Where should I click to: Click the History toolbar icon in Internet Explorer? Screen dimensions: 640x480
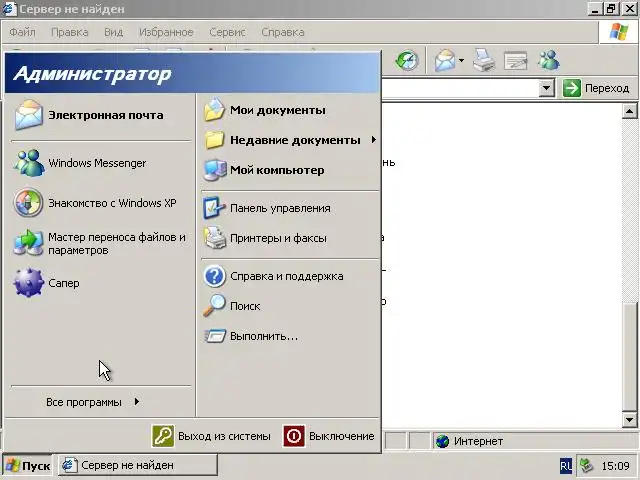(407, 61)
